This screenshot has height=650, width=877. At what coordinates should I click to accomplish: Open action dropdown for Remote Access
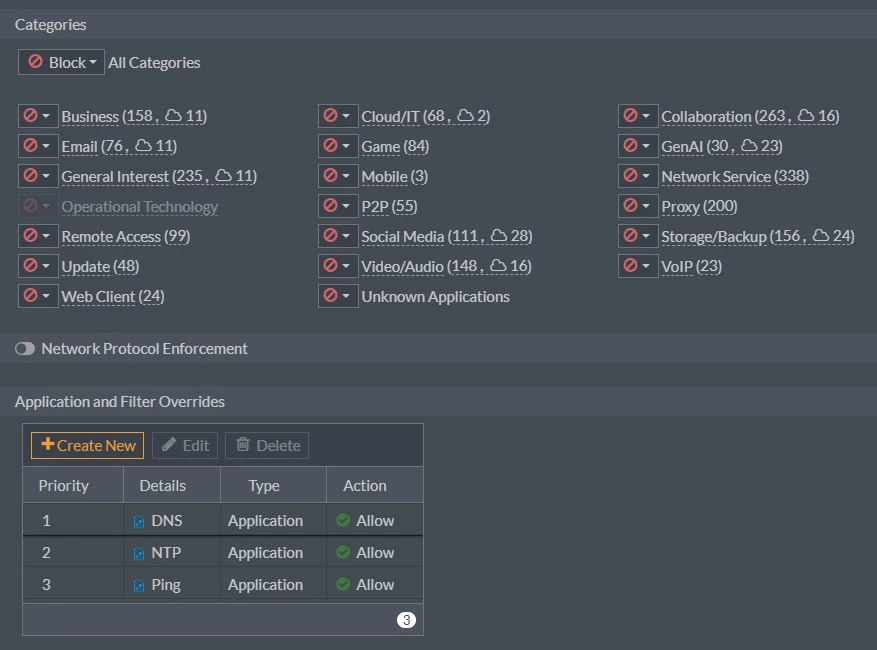[x=38, y=236]
